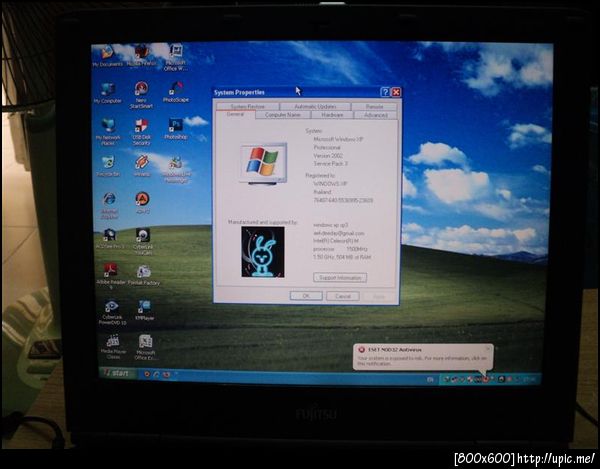Open the Start menu
This screenshot has height=469, width=600.
point(117,373)
